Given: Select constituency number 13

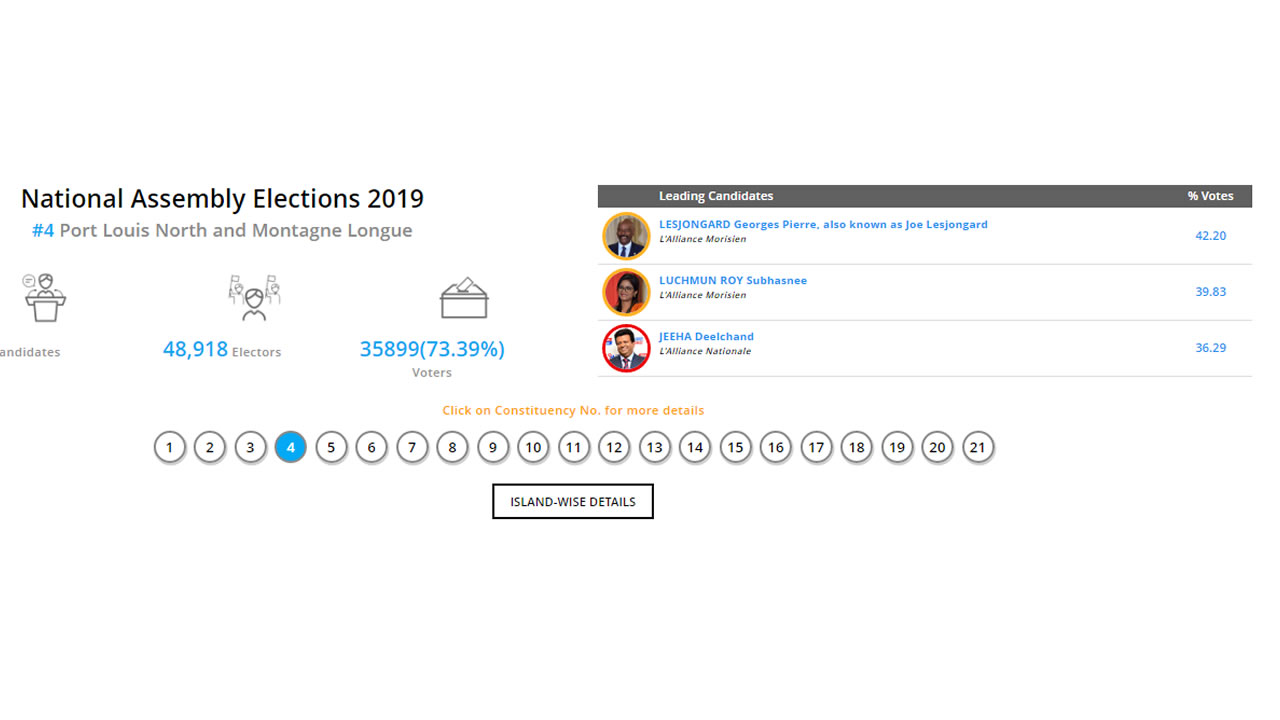Looking at the screenshot, I should pos(654,447).
